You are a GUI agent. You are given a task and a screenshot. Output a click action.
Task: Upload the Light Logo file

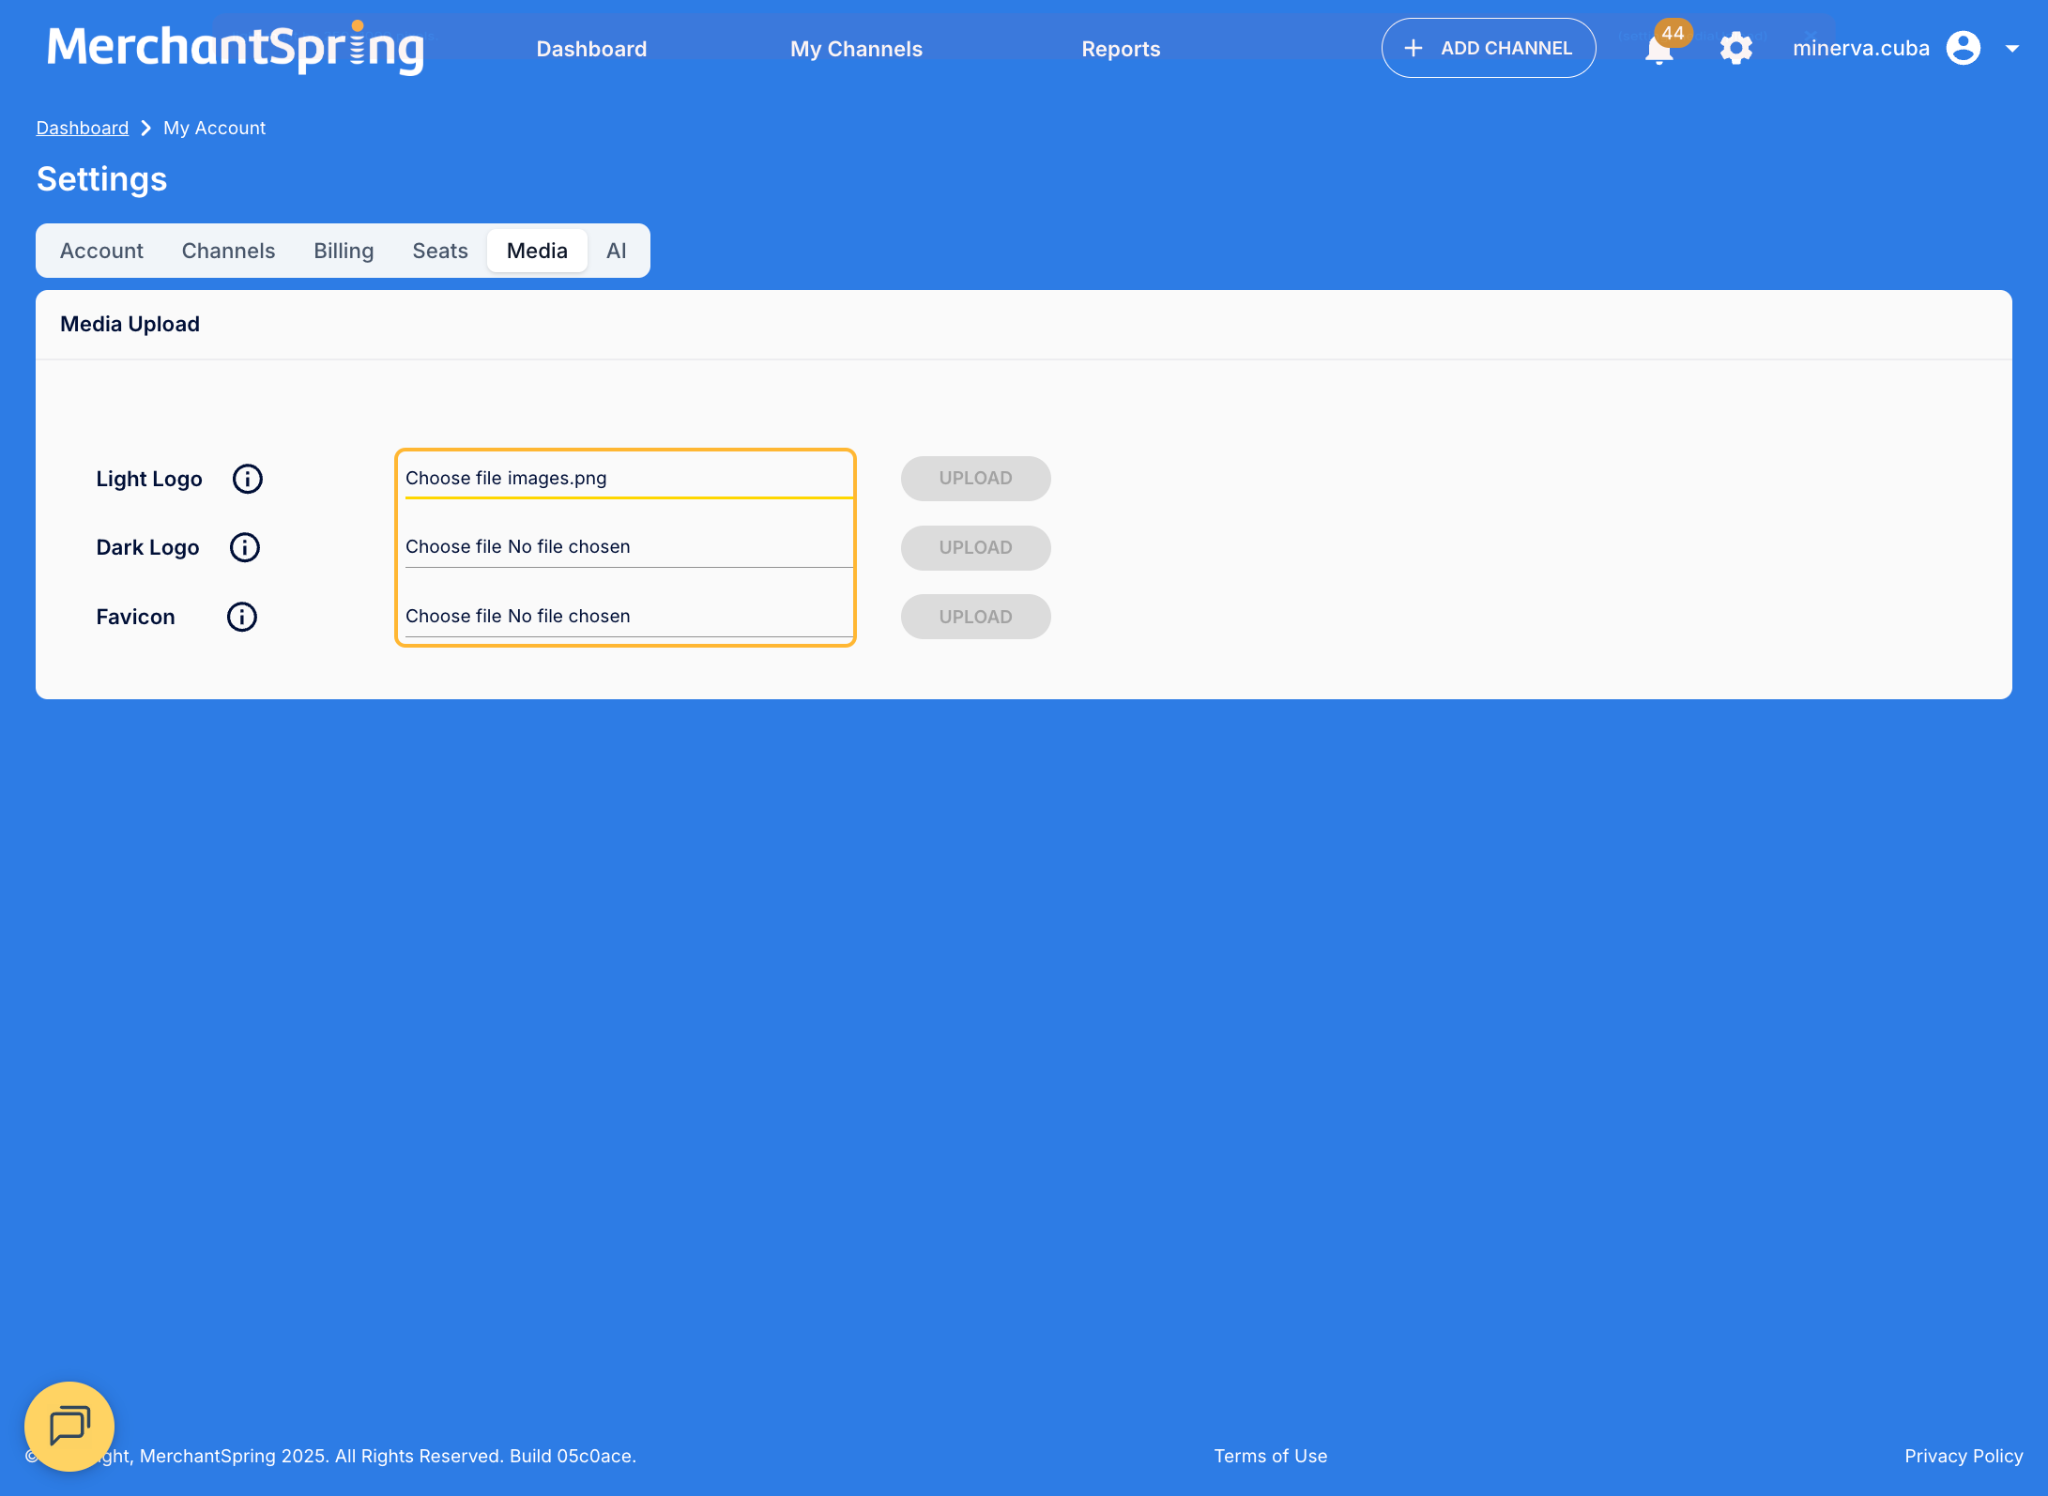click(975, 479)
